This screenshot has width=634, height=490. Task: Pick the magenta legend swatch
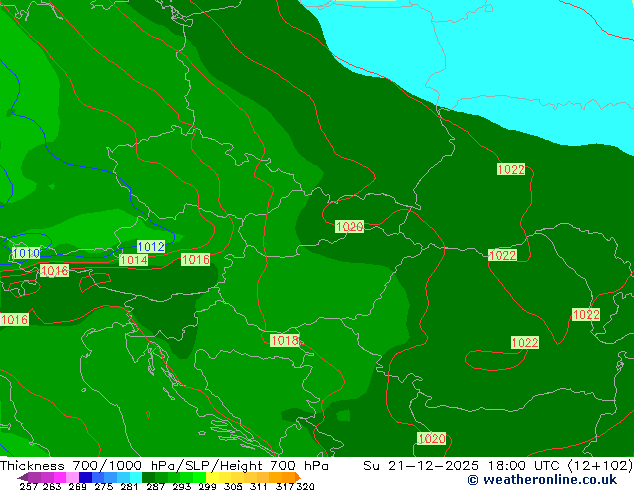(x=59, y=477)
